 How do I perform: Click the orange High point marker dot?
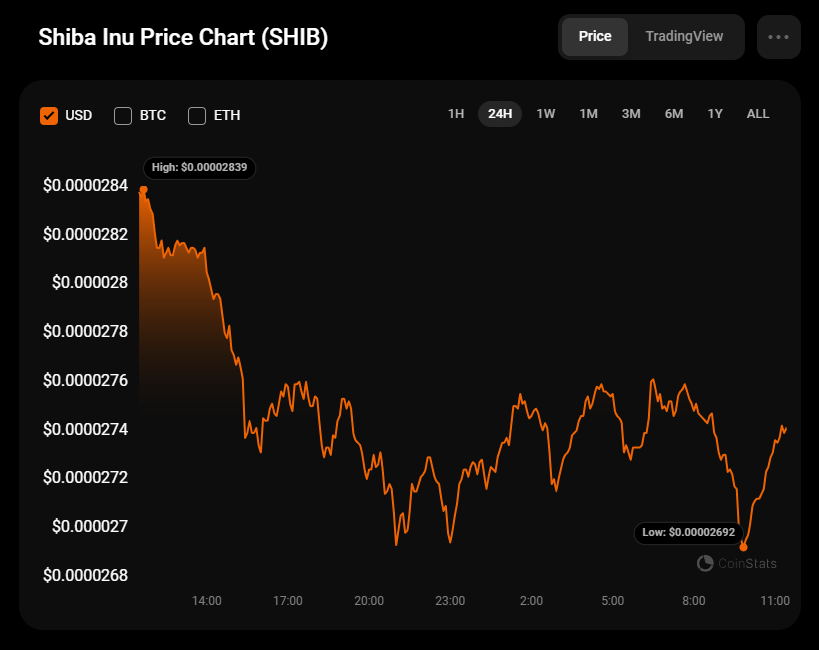[x=144, y=189]
